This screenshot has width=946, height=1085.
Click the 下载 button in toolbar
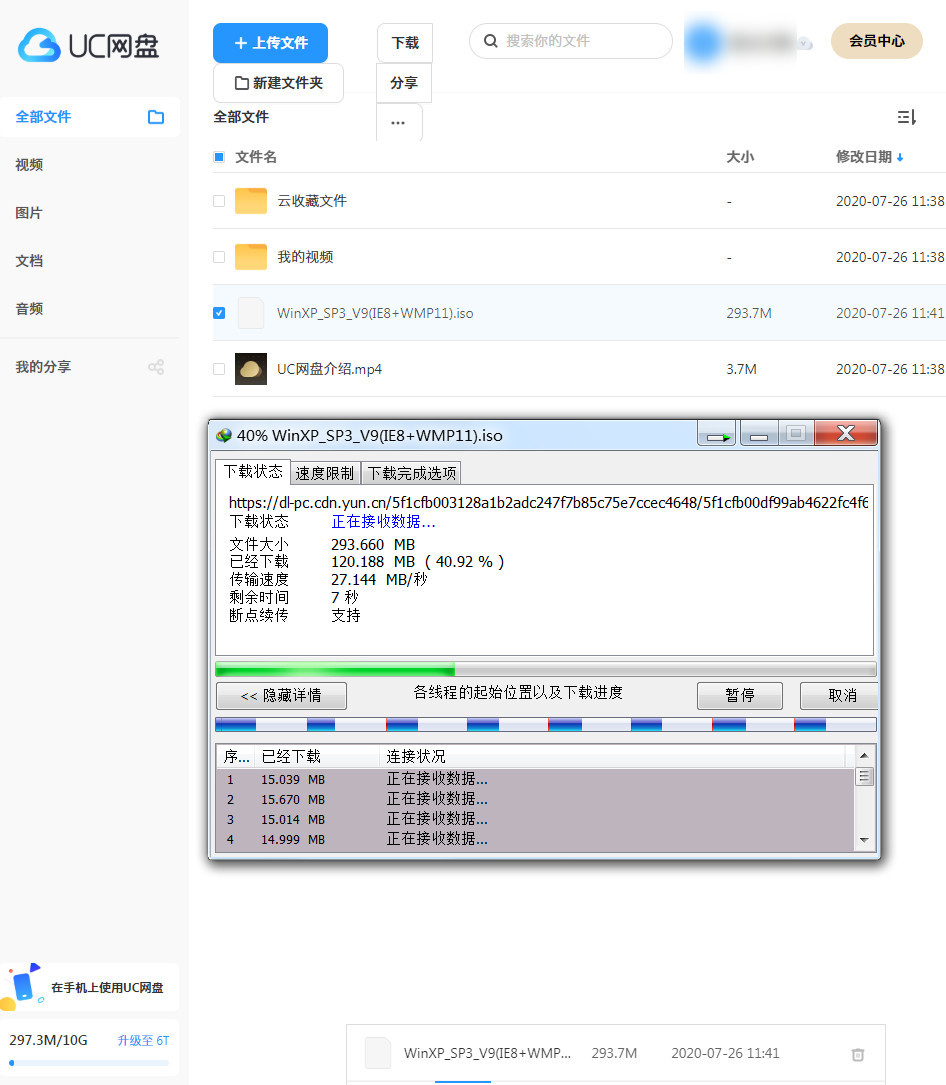(x=405, y=43)
